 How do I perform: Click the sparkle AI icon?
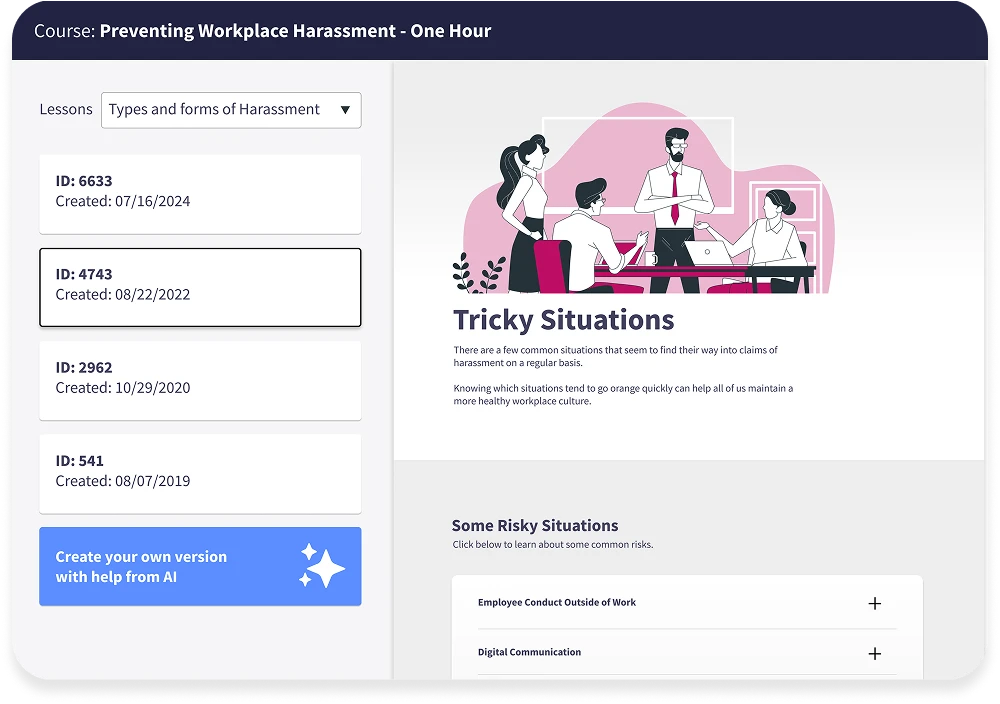coord(322,566)
